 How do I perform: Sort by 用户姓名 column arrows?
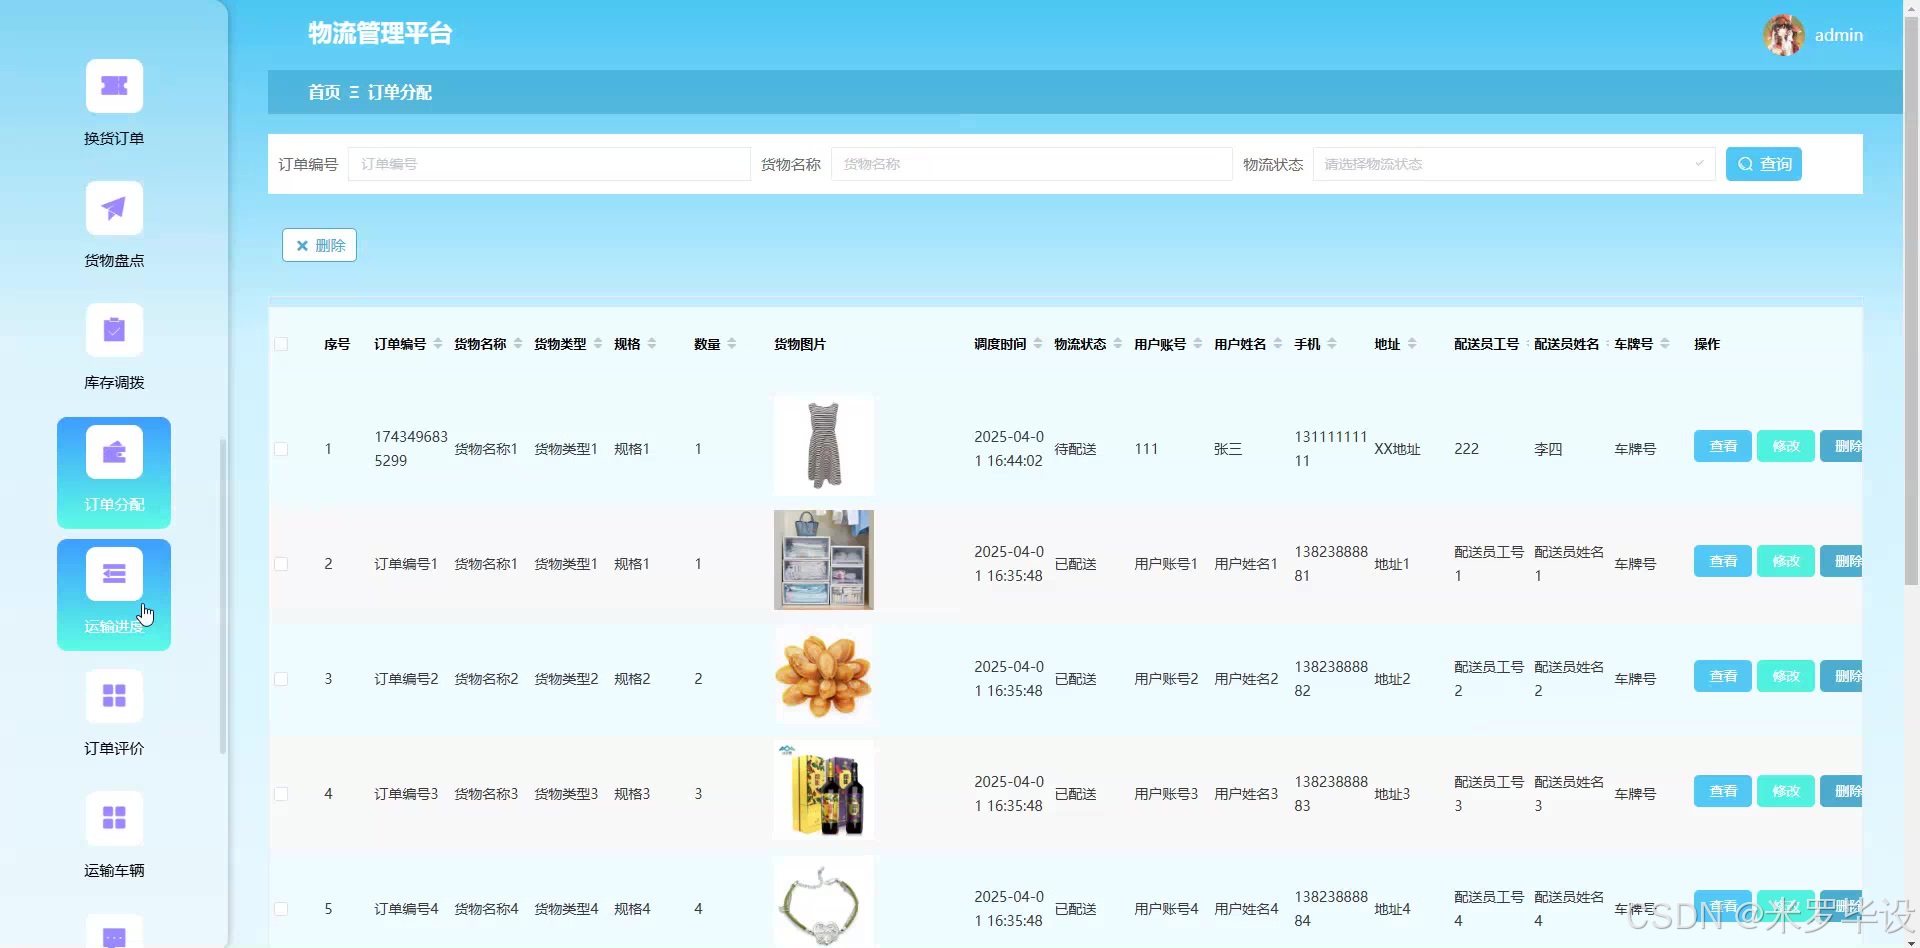(1278, 344)
